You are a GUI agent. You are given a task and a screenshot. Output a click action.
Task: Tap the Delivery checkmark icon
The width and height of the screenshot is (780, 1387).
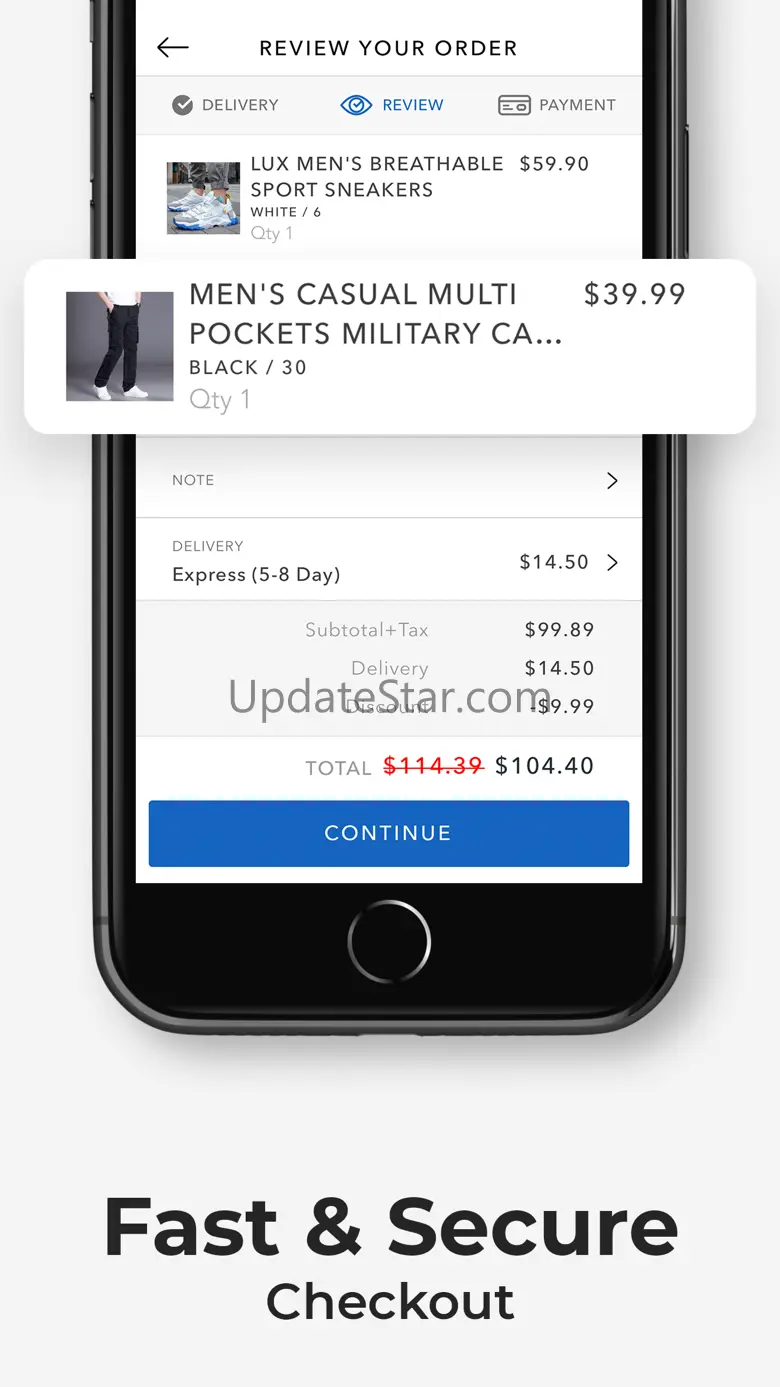pos(182,105)
